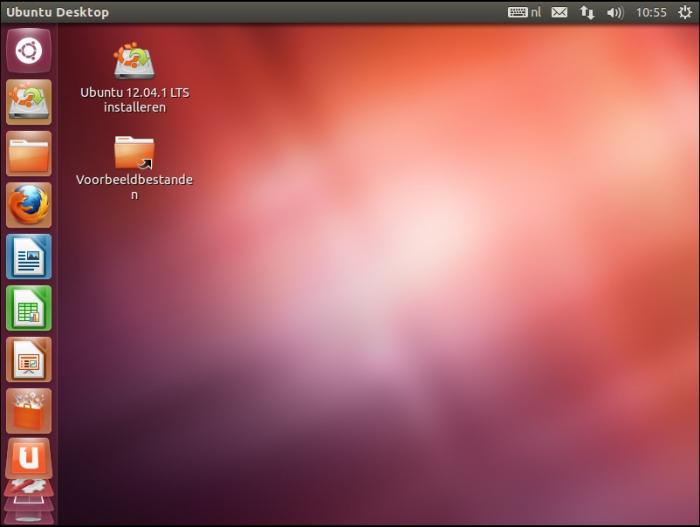
Task: Open the keyboard layout nl indicator
Action: 525,12
